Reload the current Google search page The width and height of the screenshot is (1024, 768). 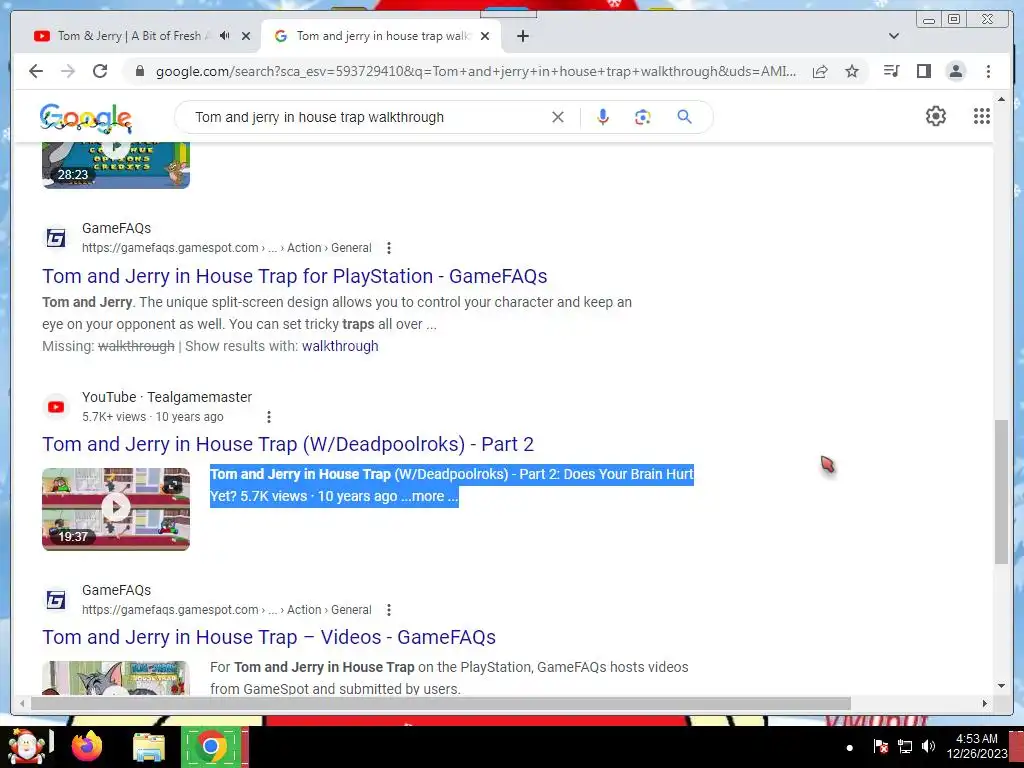coord(100,71)
